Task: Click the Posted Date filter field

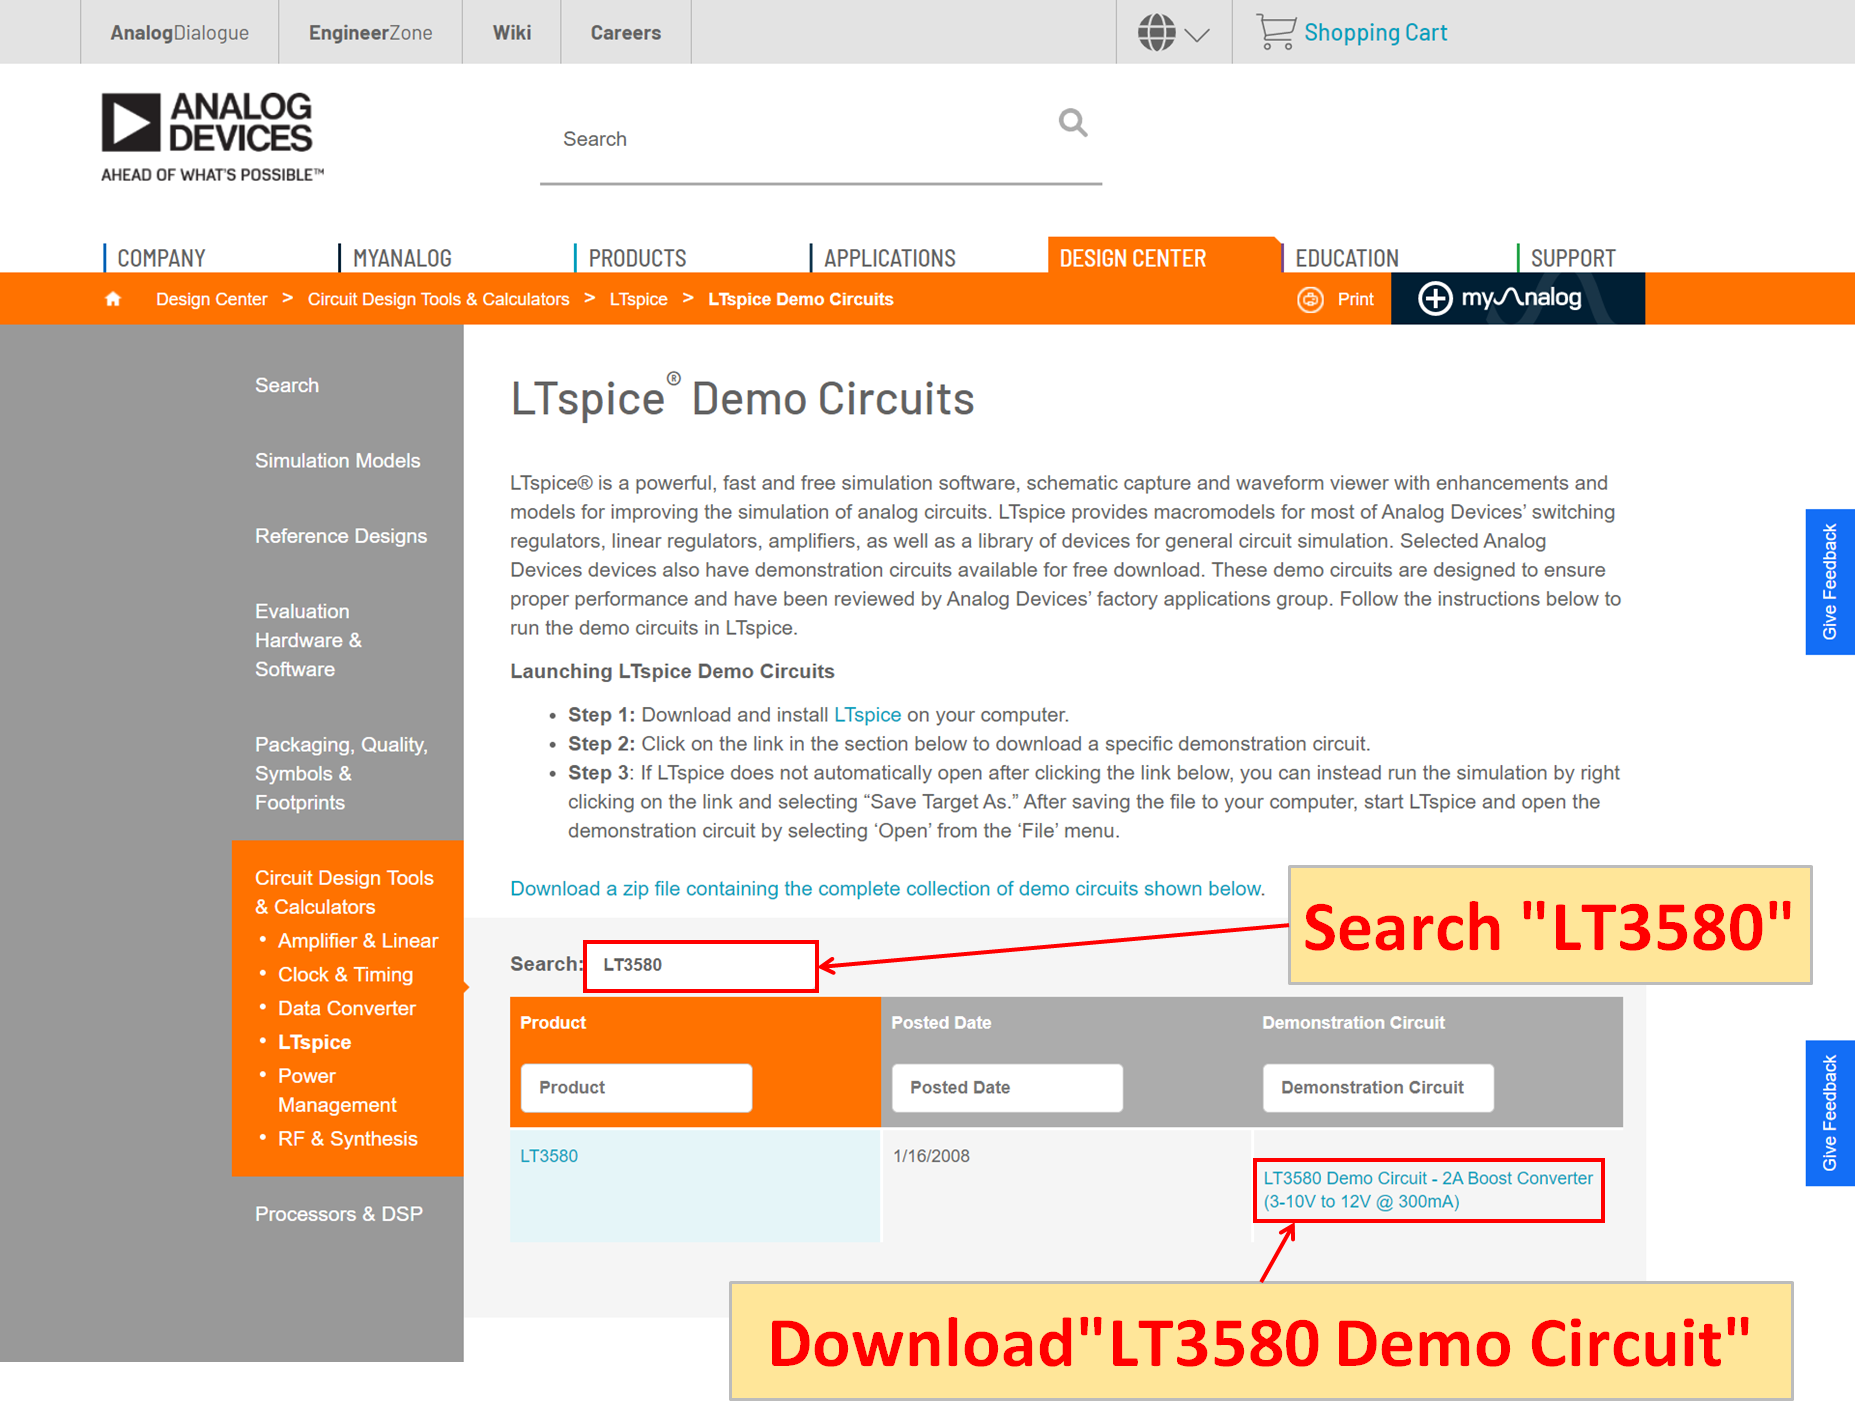Action: click(1005, 1087)
